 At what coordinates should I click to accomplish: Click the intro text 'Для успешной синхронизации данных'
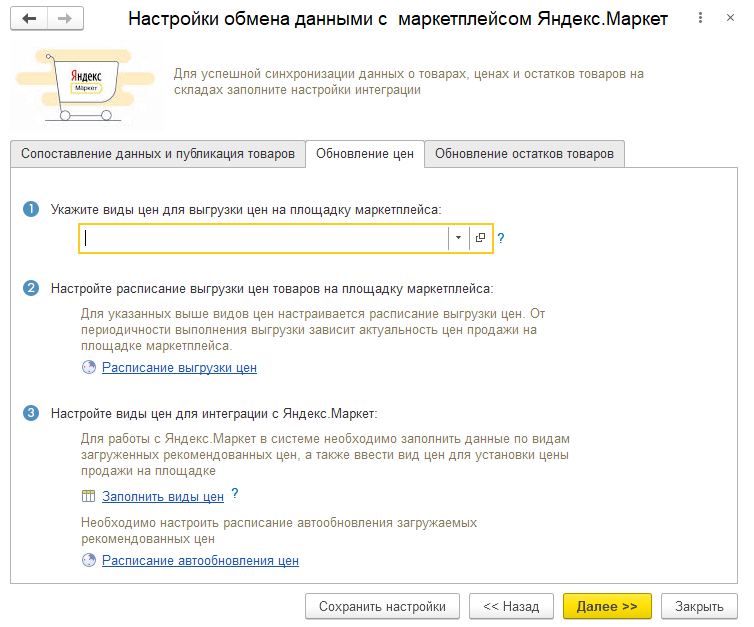(409, 82)
